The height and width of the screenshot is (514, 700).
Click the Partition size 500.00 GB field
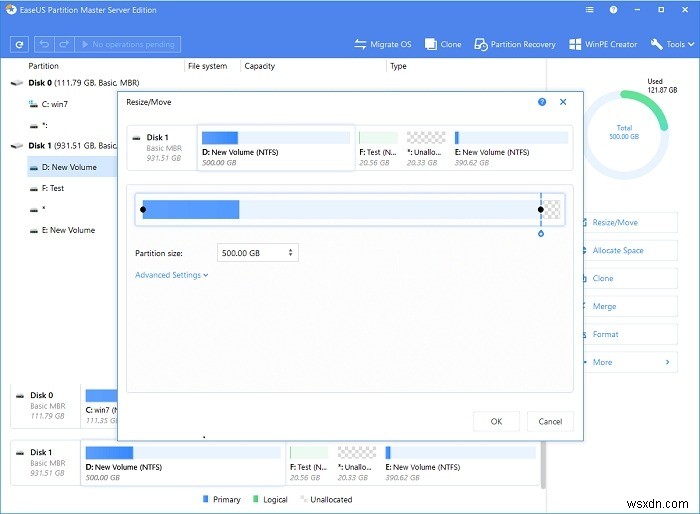[258, 253]
